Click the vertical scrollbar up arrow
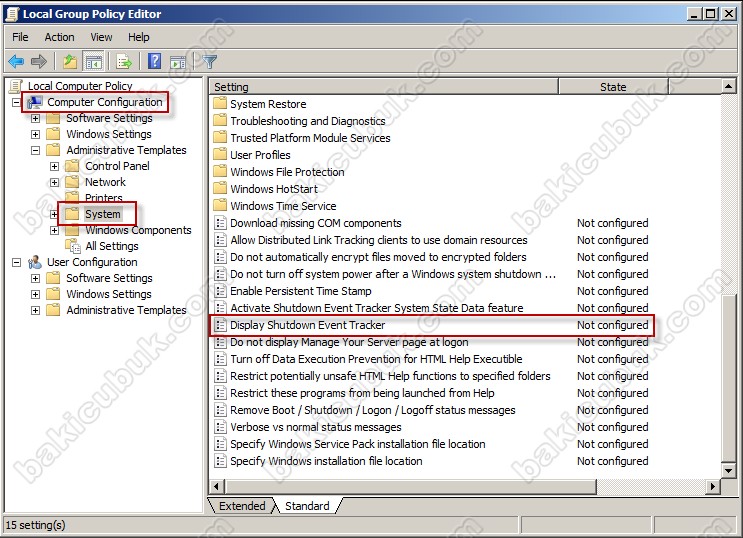Viewport: 743px width, 538px height. pos(728,87)
